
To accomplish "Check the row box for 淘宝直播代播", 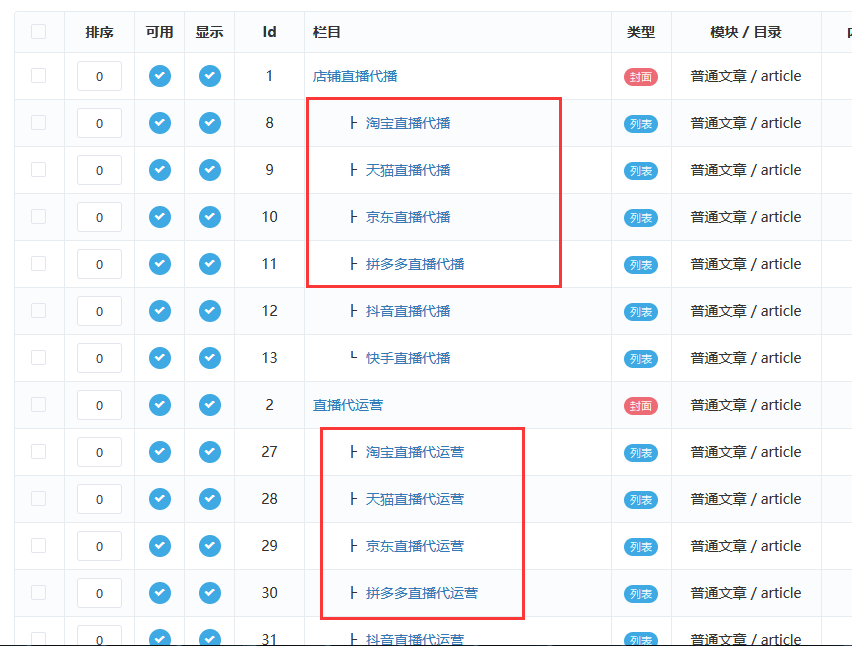I will tap(39, 123).
